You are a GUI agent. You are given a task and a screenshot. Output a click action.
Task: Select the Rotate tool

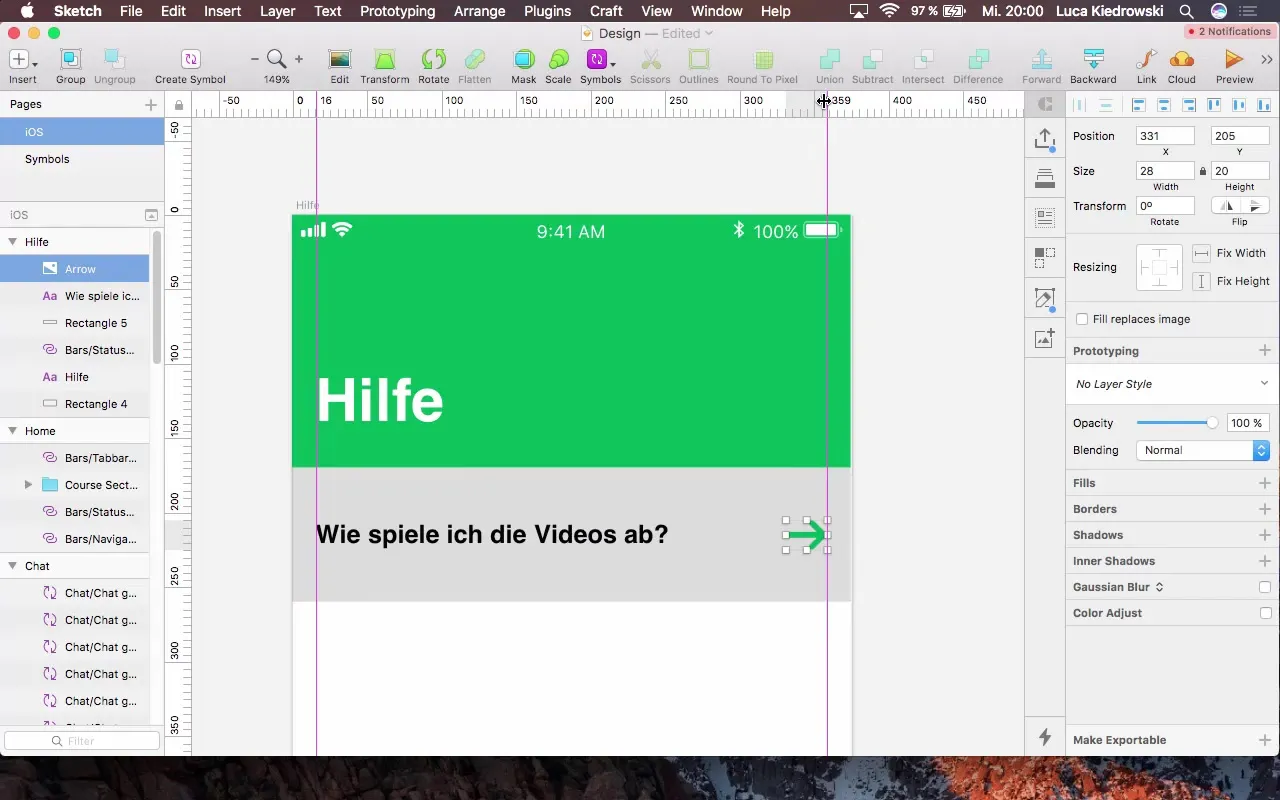pyautogui.click(x=433, y=60)
